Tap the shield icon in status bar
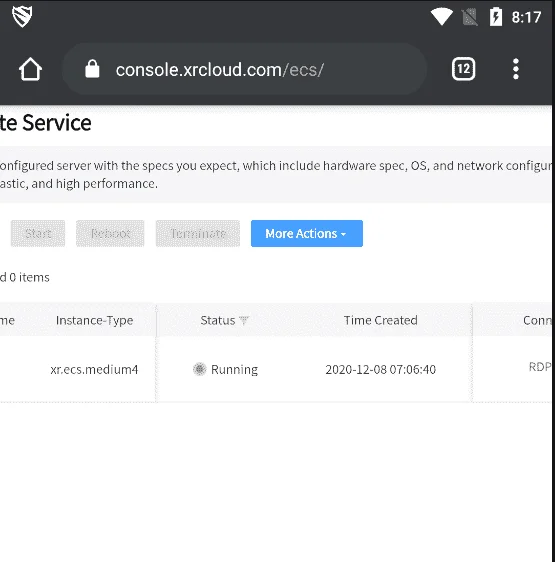The width and height of the screenshot is (555, 562). (x=22, y=16)
